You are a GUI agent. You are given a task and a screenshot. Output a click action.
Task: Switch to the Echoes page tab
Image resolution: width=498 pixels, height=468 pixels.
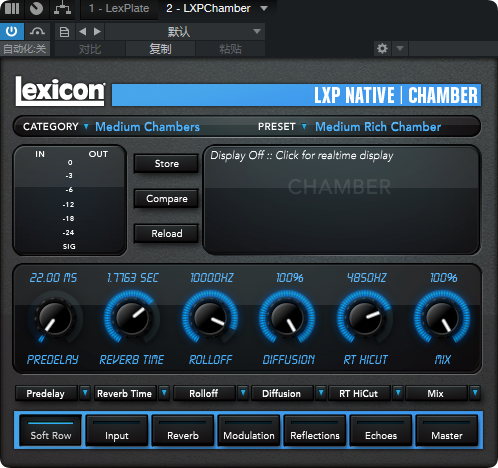[381, 430]
